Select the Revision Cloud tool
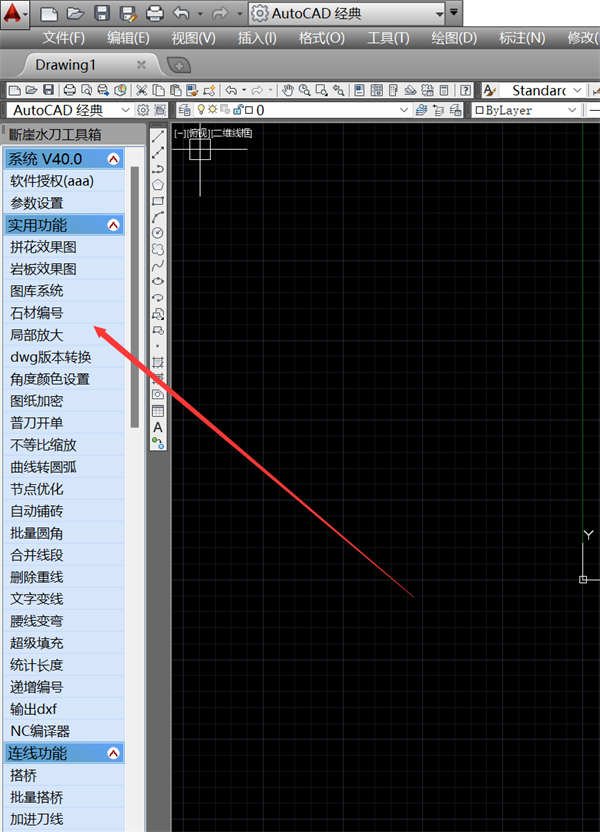Screen dimensions: 600x832 (x=158, y=249)
